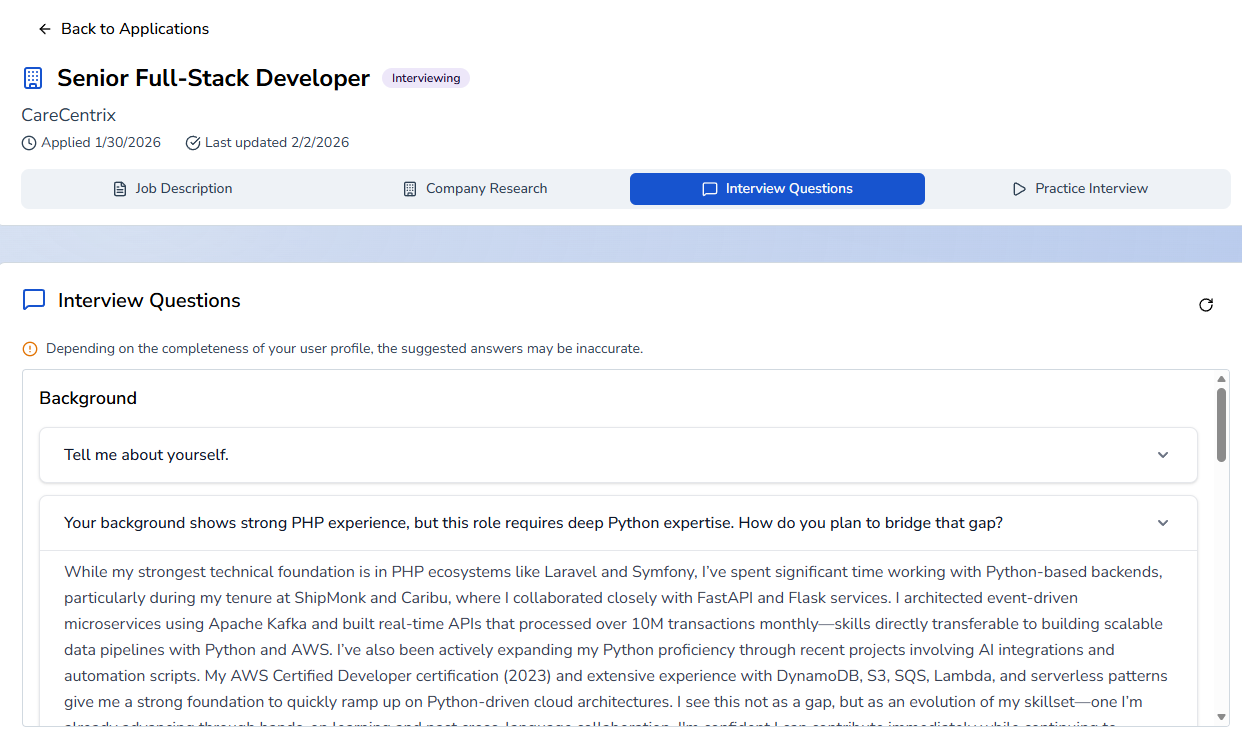1242x731 pixels.
Task: Expand the "Tell me about yourself" chevron
Action: tap(1163, 455)
